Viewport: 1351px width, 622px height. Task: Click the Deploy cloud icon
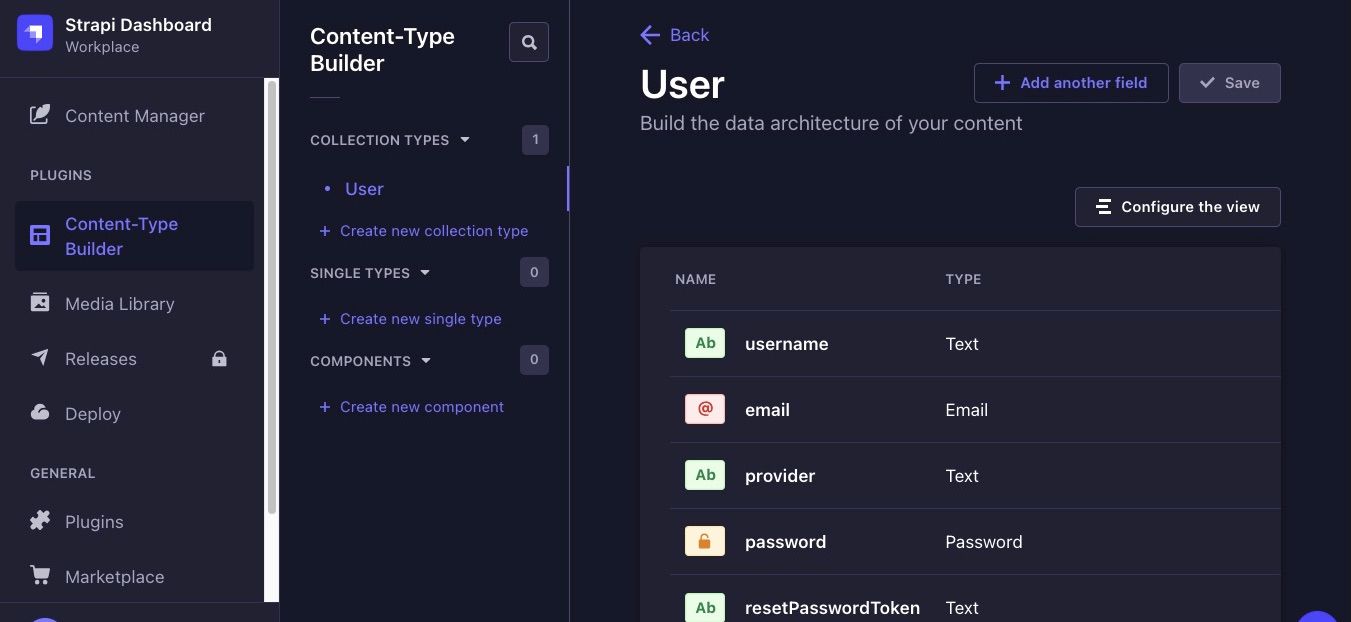[40, 412]
